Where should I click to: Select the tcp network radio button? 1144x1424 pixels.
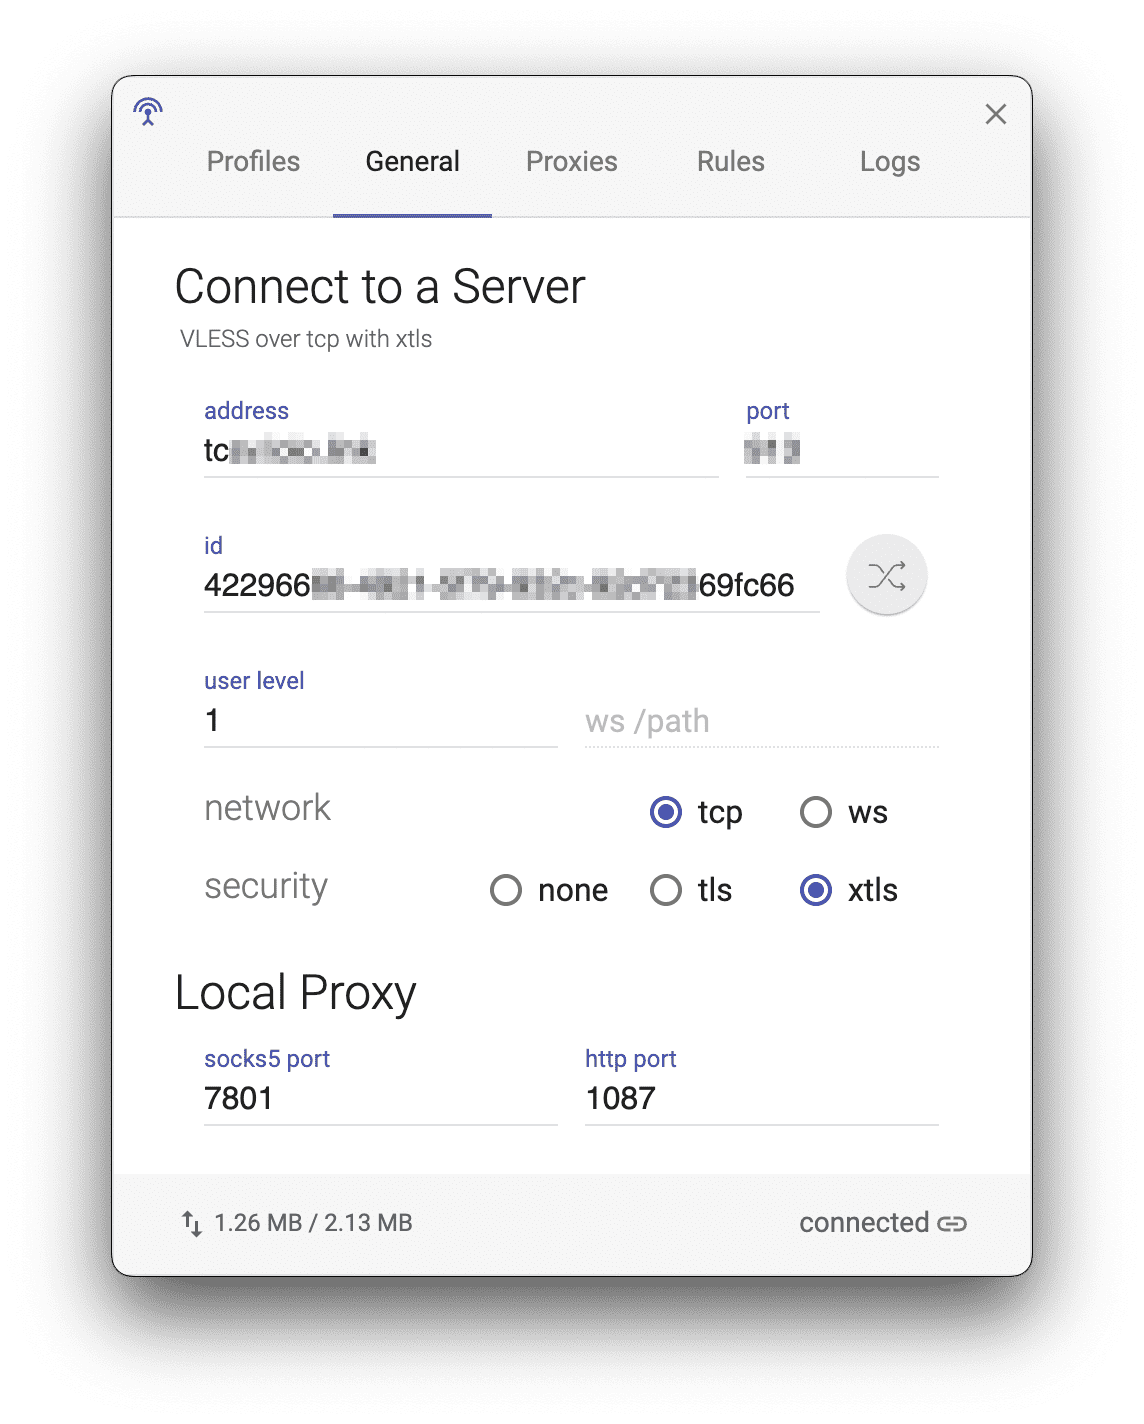666,812
